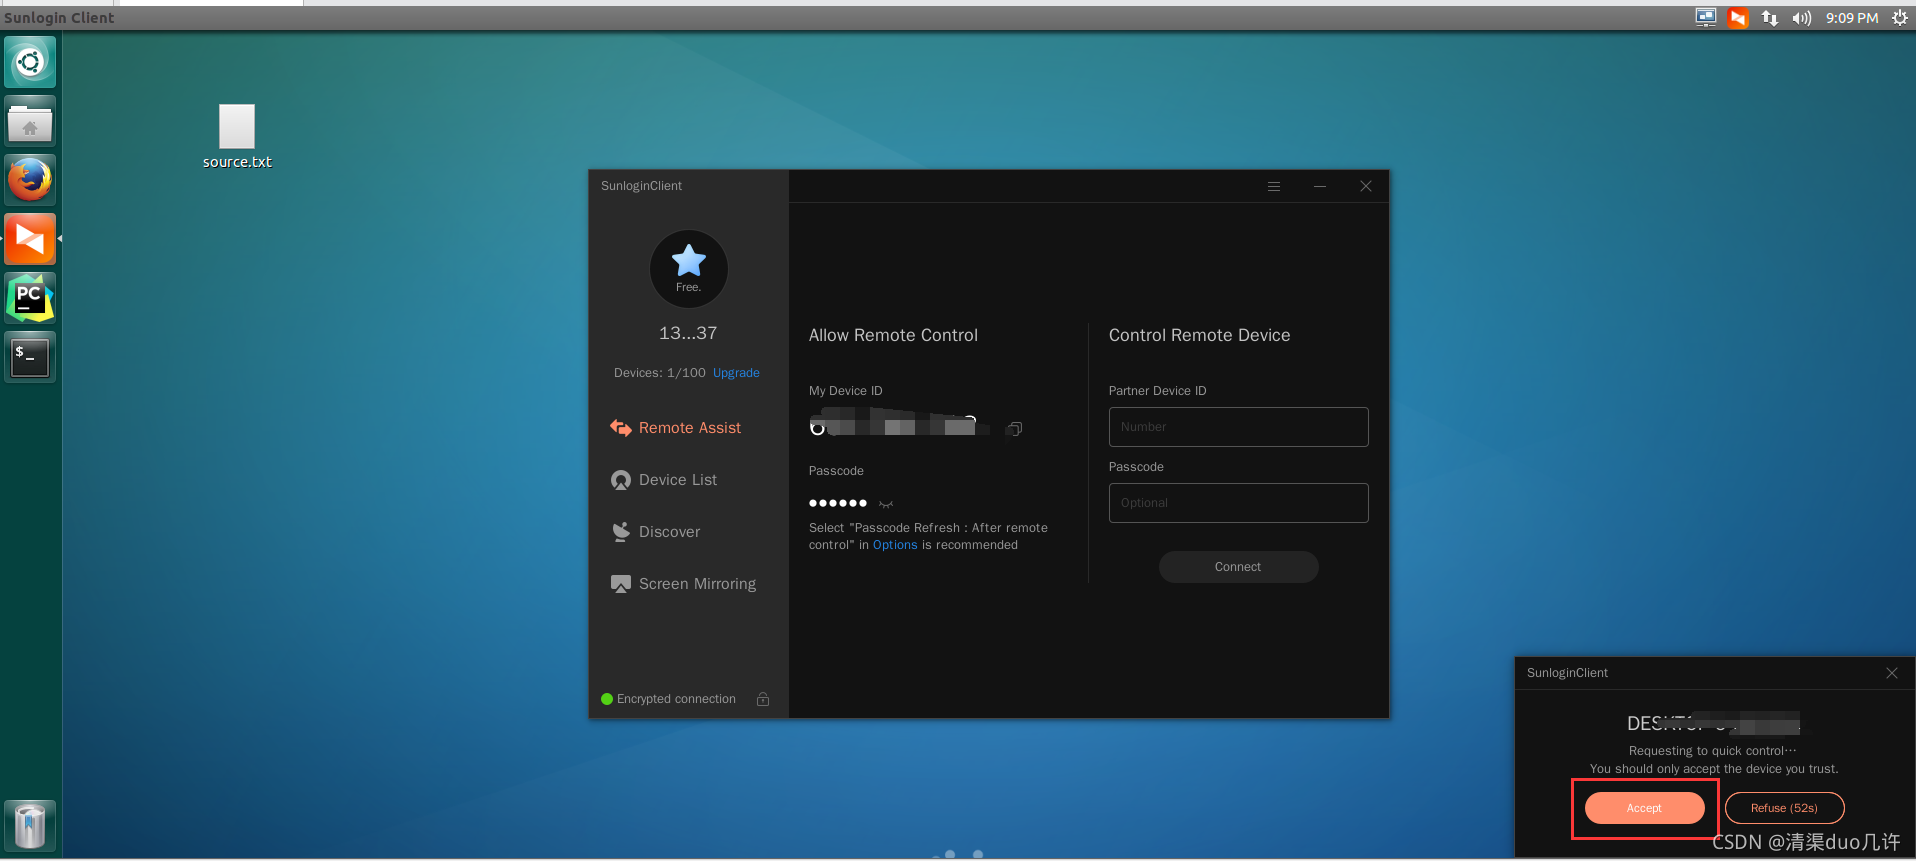The height and width of the screenshot is (861, 1916).
Task: Click the clock showing 9:09 PM
Action: [1852, 18]
